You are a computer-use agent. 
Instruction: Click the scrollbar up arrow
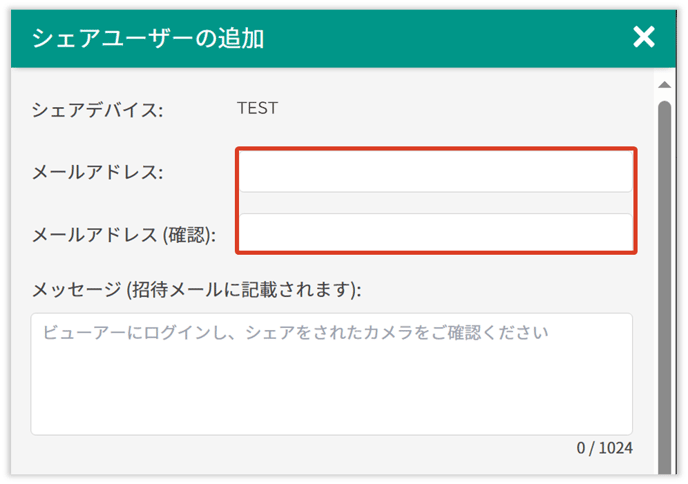pyautogui.click(x=663, y=84)
